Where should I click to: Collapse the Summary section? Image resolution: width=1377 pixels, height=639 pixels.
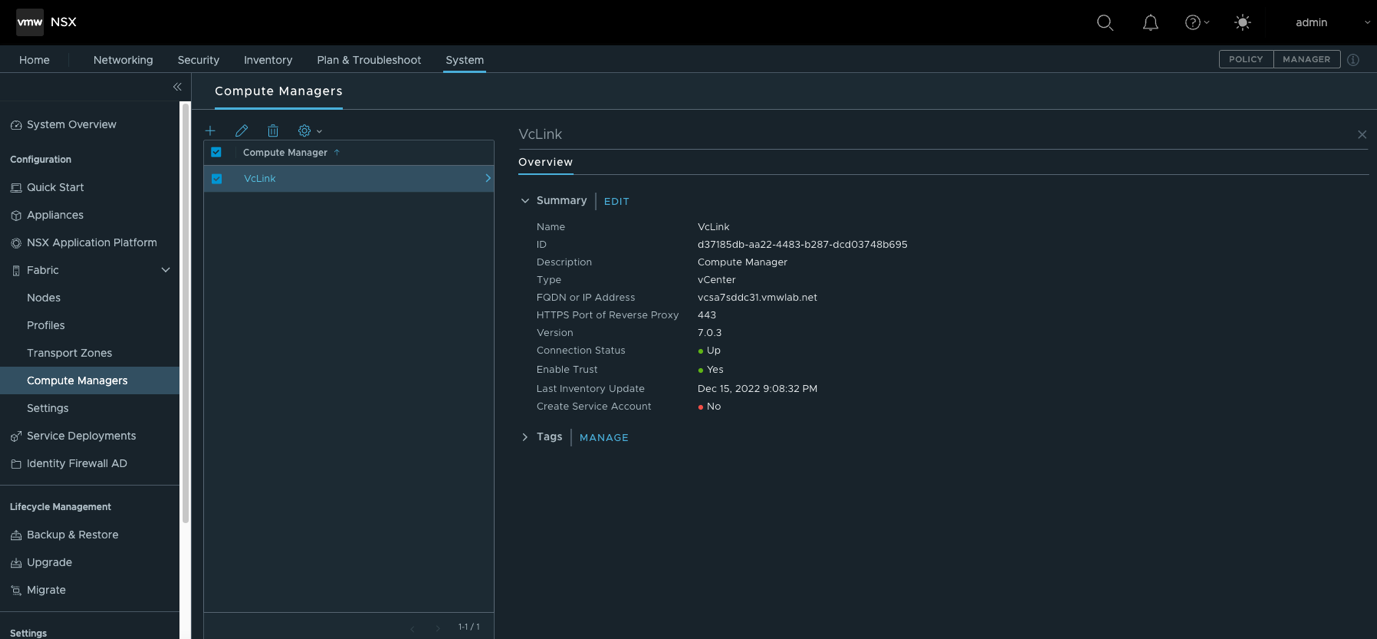525,201
